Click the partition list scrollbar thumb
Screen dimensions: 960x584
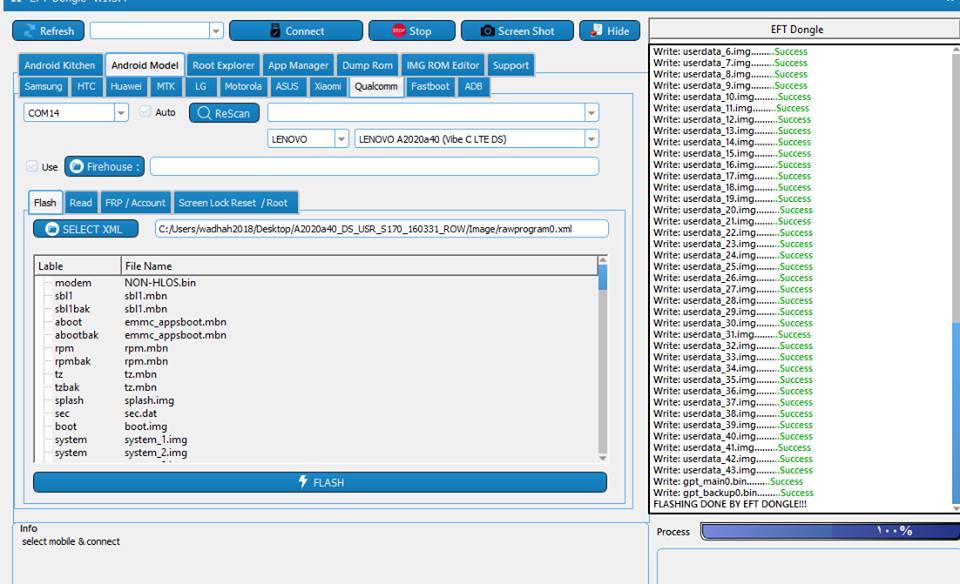[602, 277]
